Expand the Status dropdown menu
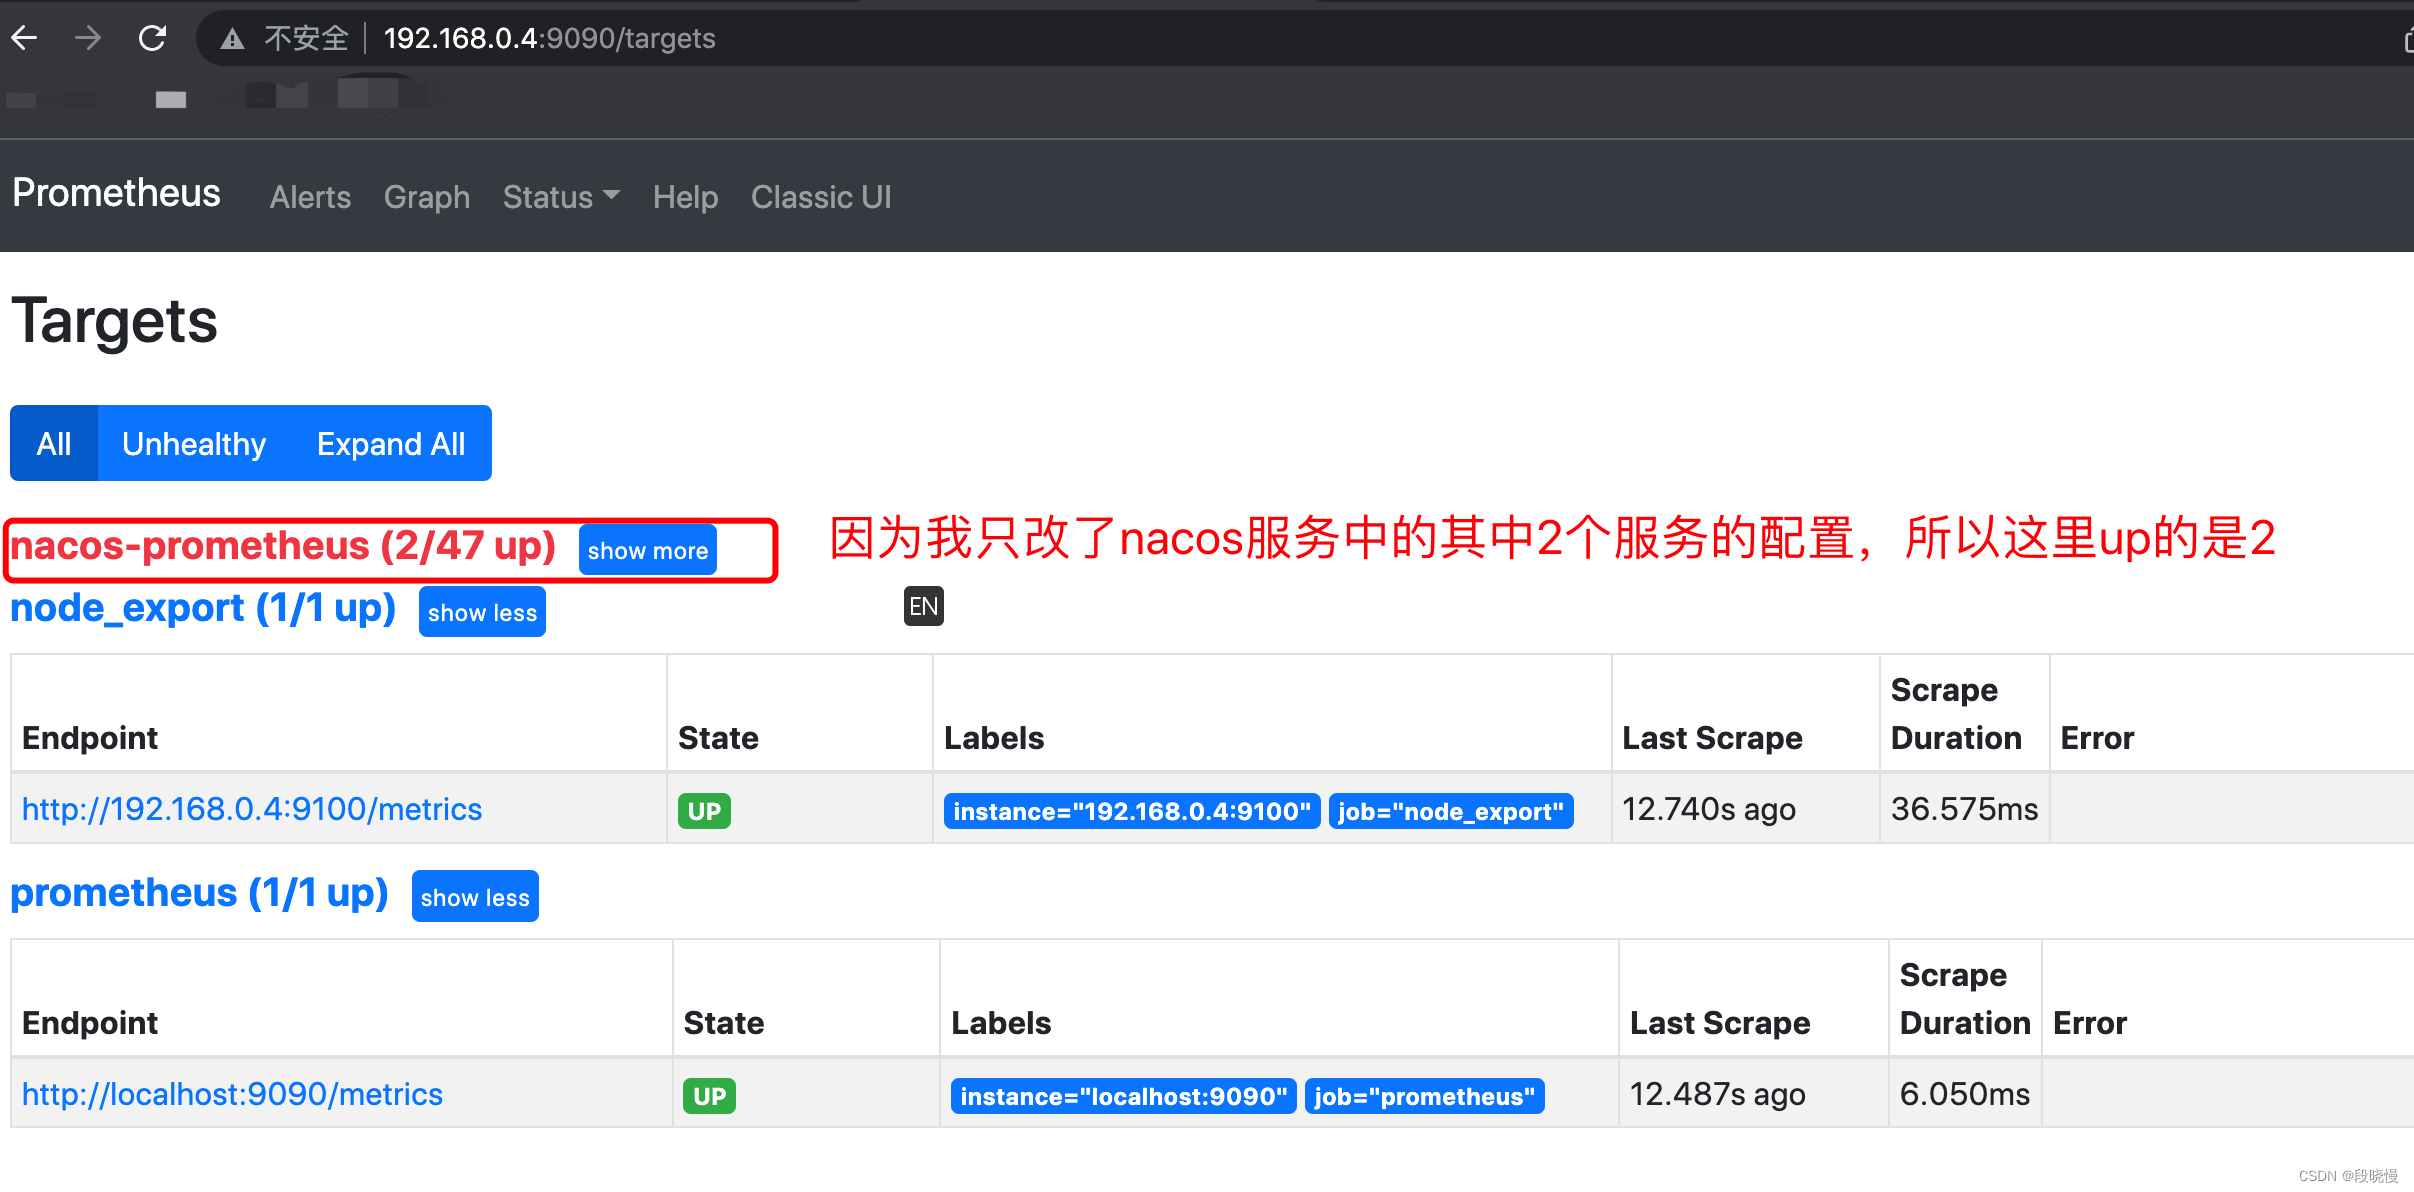Image resolution: width=2414 pixels, height=1192 pixels. click(x=561, y=197)
